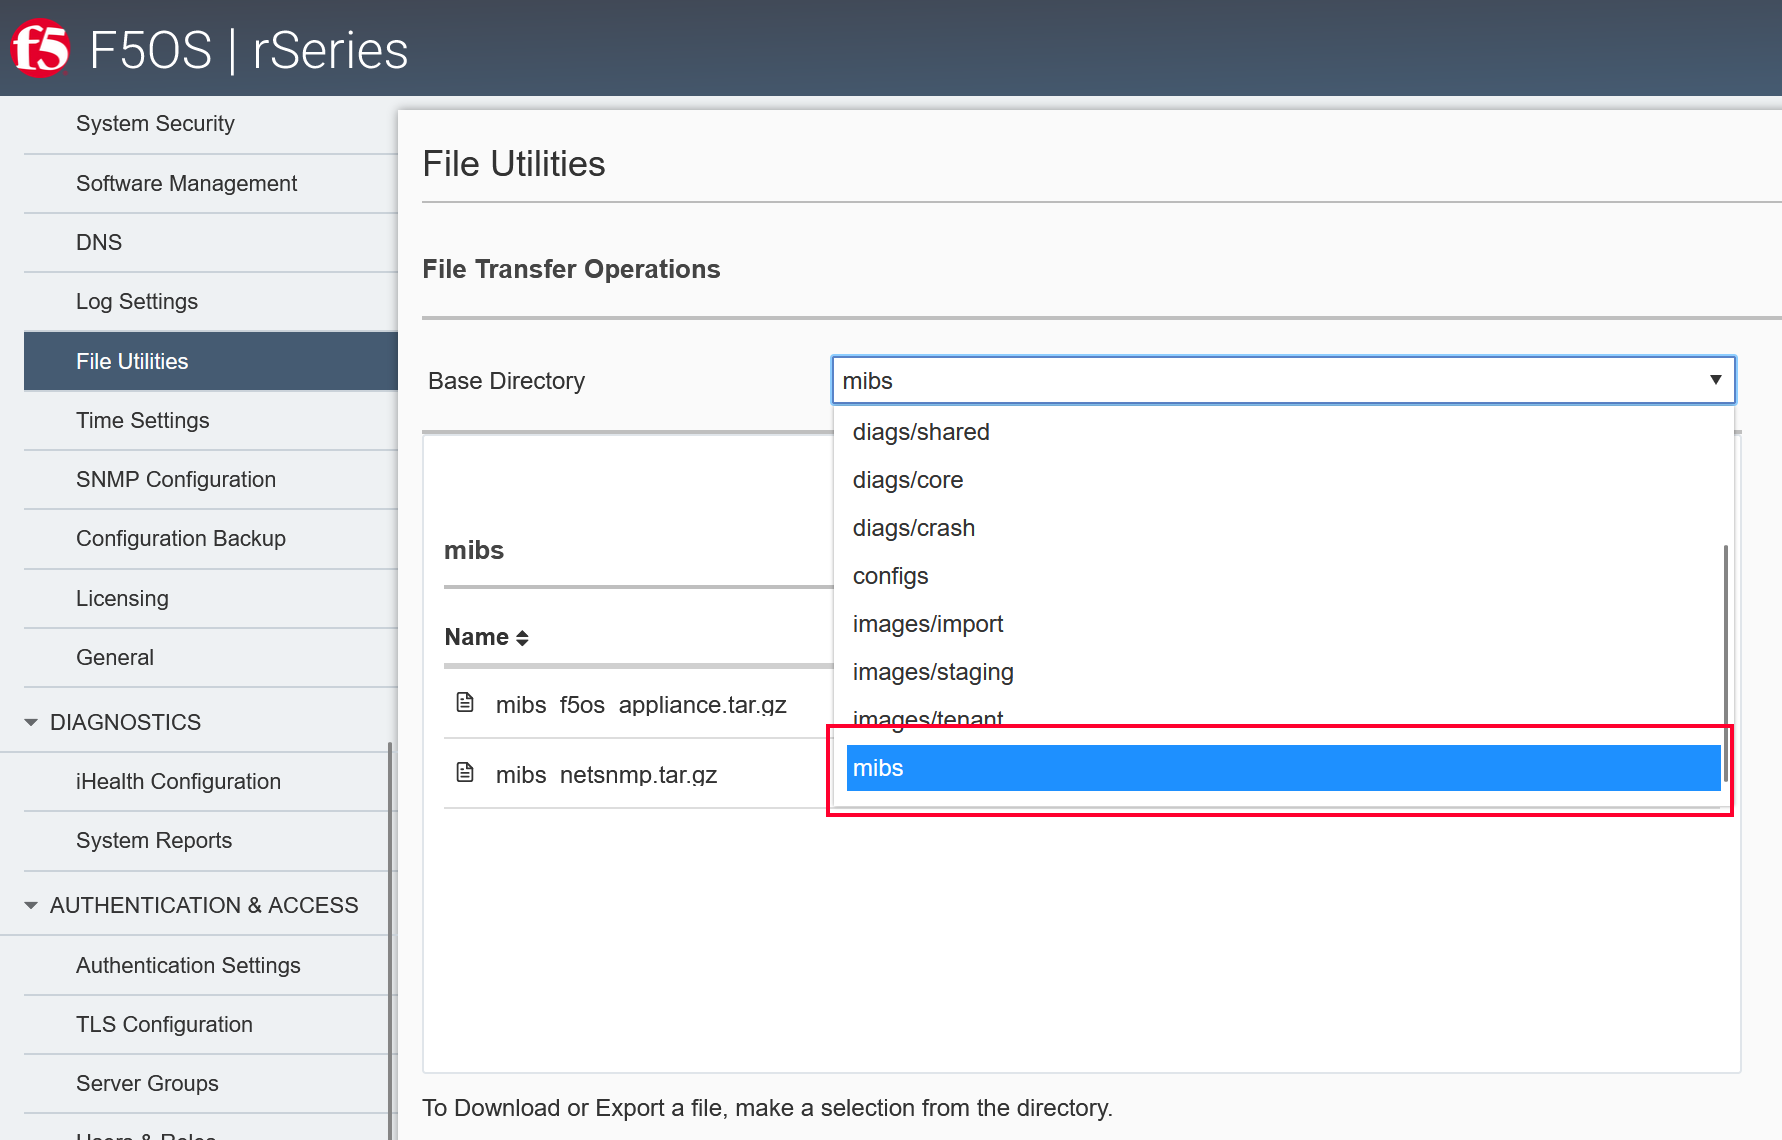Click the mibs f5os appliance file icon
This screenshot has height=1140, width=1782.
[465, 703]
